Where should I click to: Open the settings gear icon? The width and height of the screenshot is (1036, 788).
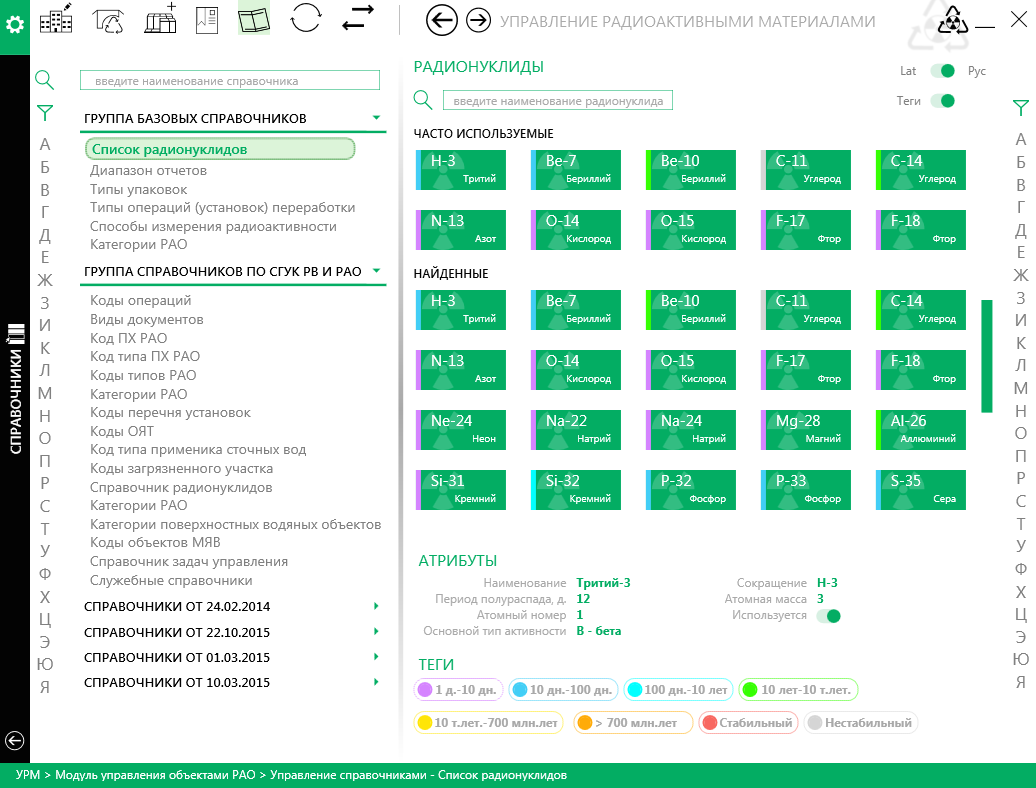15,25
